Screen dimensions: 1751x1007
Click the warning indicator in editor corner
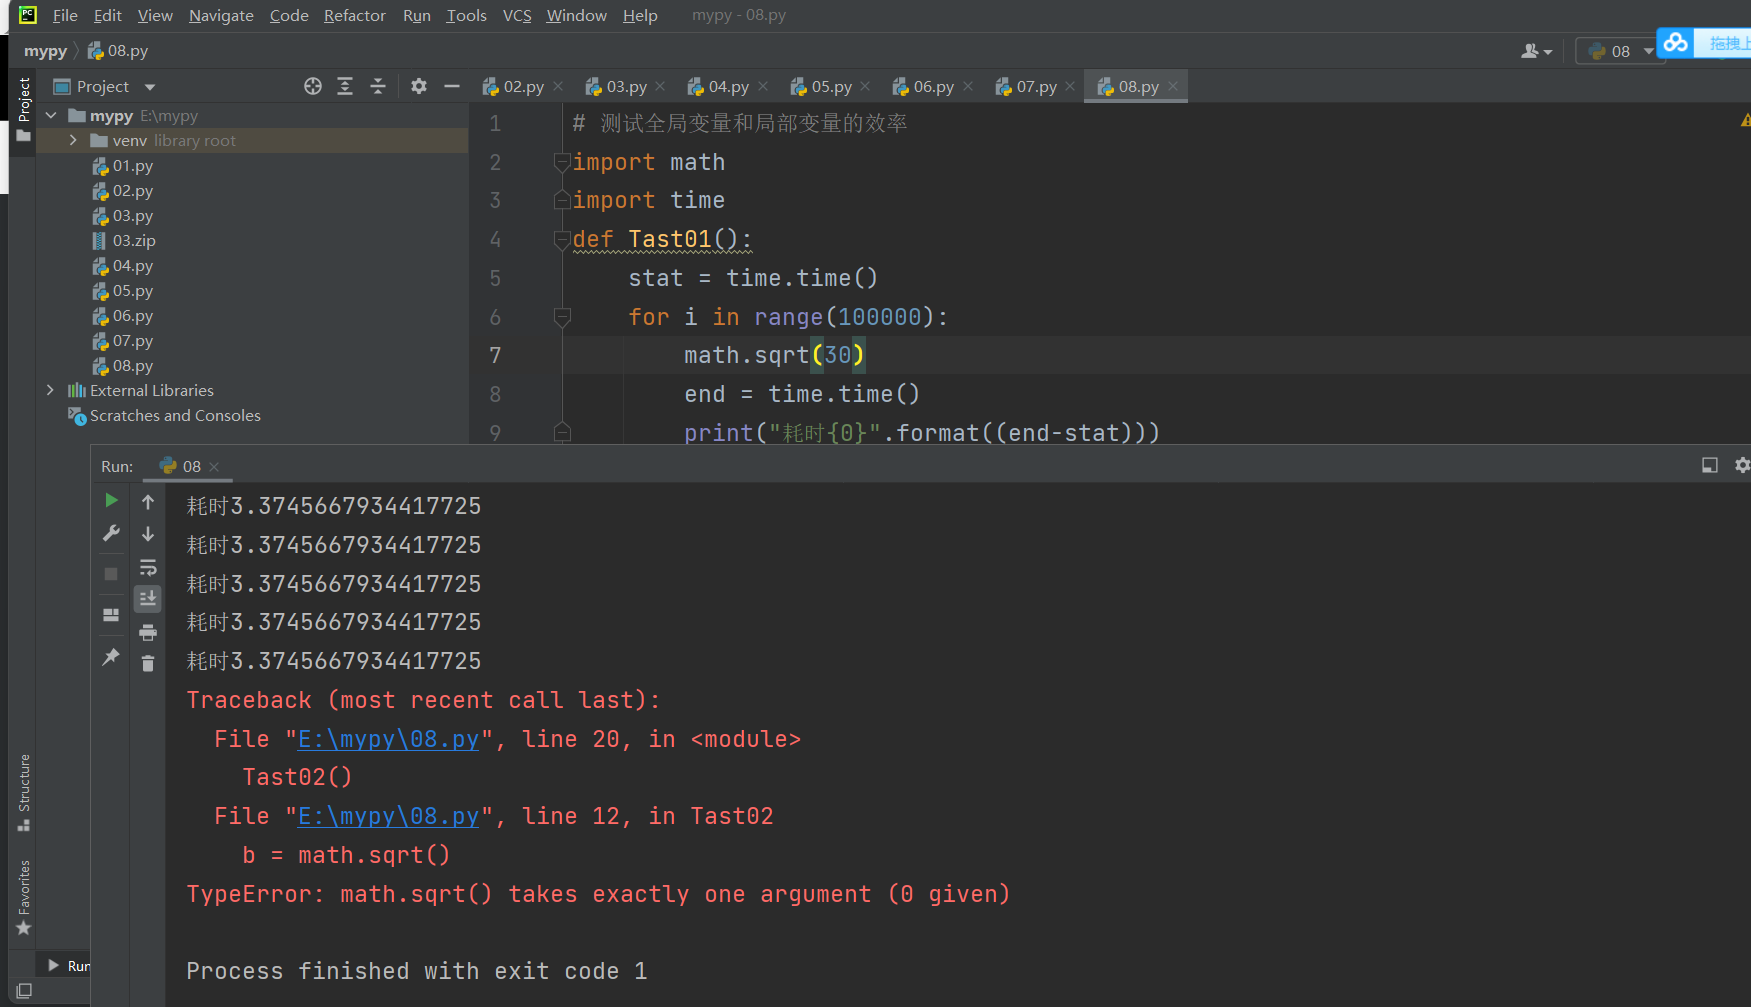point(1745,120)
